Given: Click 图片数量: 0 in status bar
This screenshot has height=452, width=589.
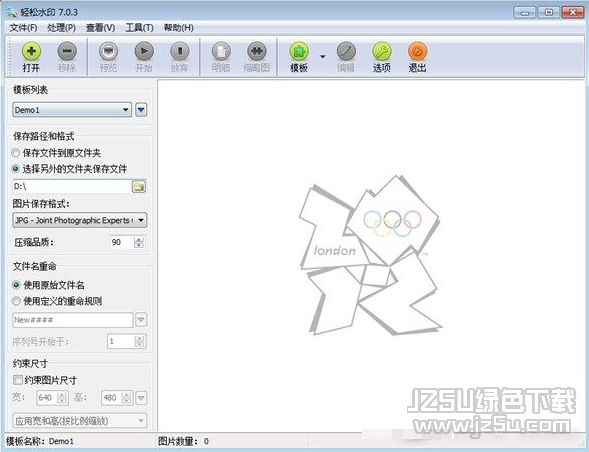Looking at the screenshot, I should pyautogui.click(x=183, y=441).
